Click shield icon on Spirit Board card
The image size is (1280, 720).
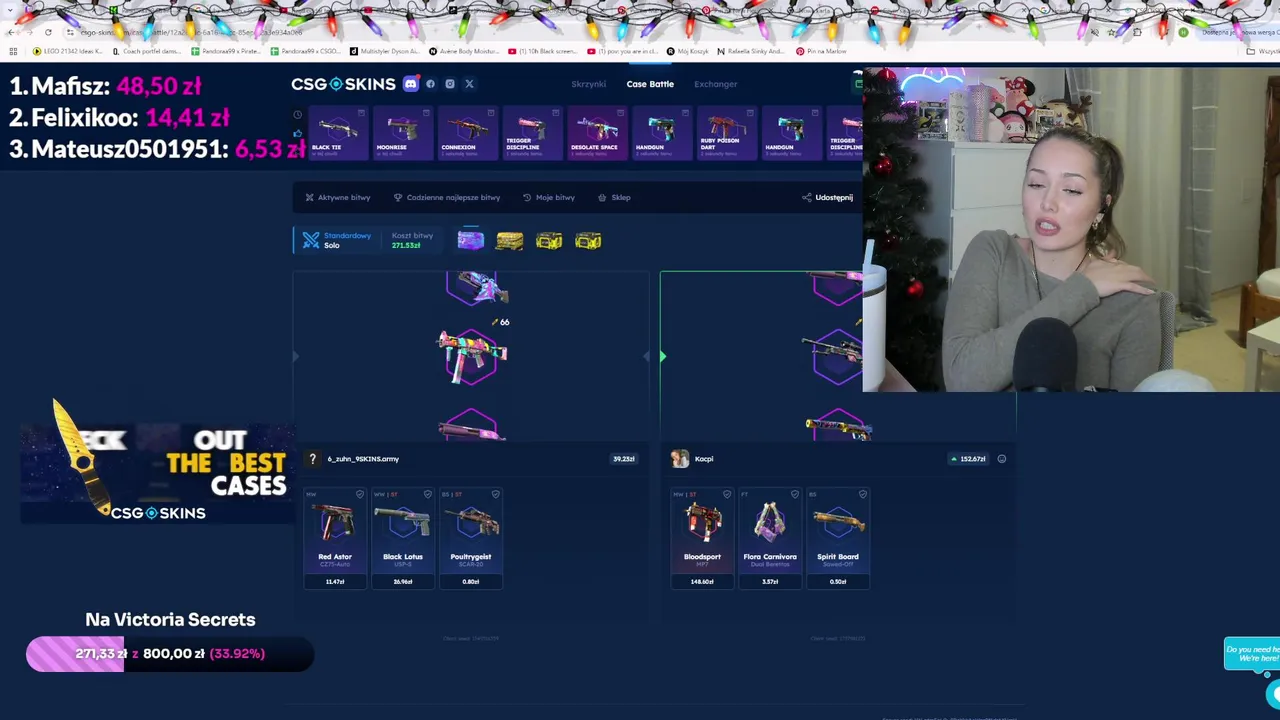coord(863,494)
